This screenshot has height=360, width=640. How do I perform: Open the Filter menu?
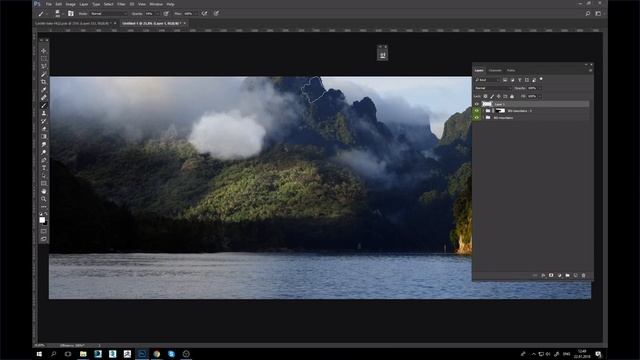[x=121, y=4]
